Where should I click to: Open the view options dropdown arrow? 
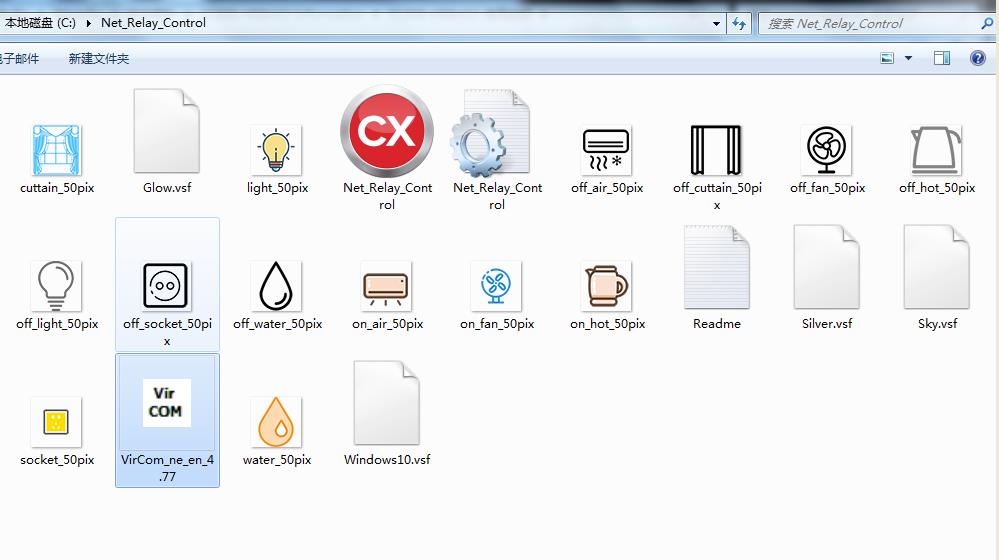click(x=908, y=59)
